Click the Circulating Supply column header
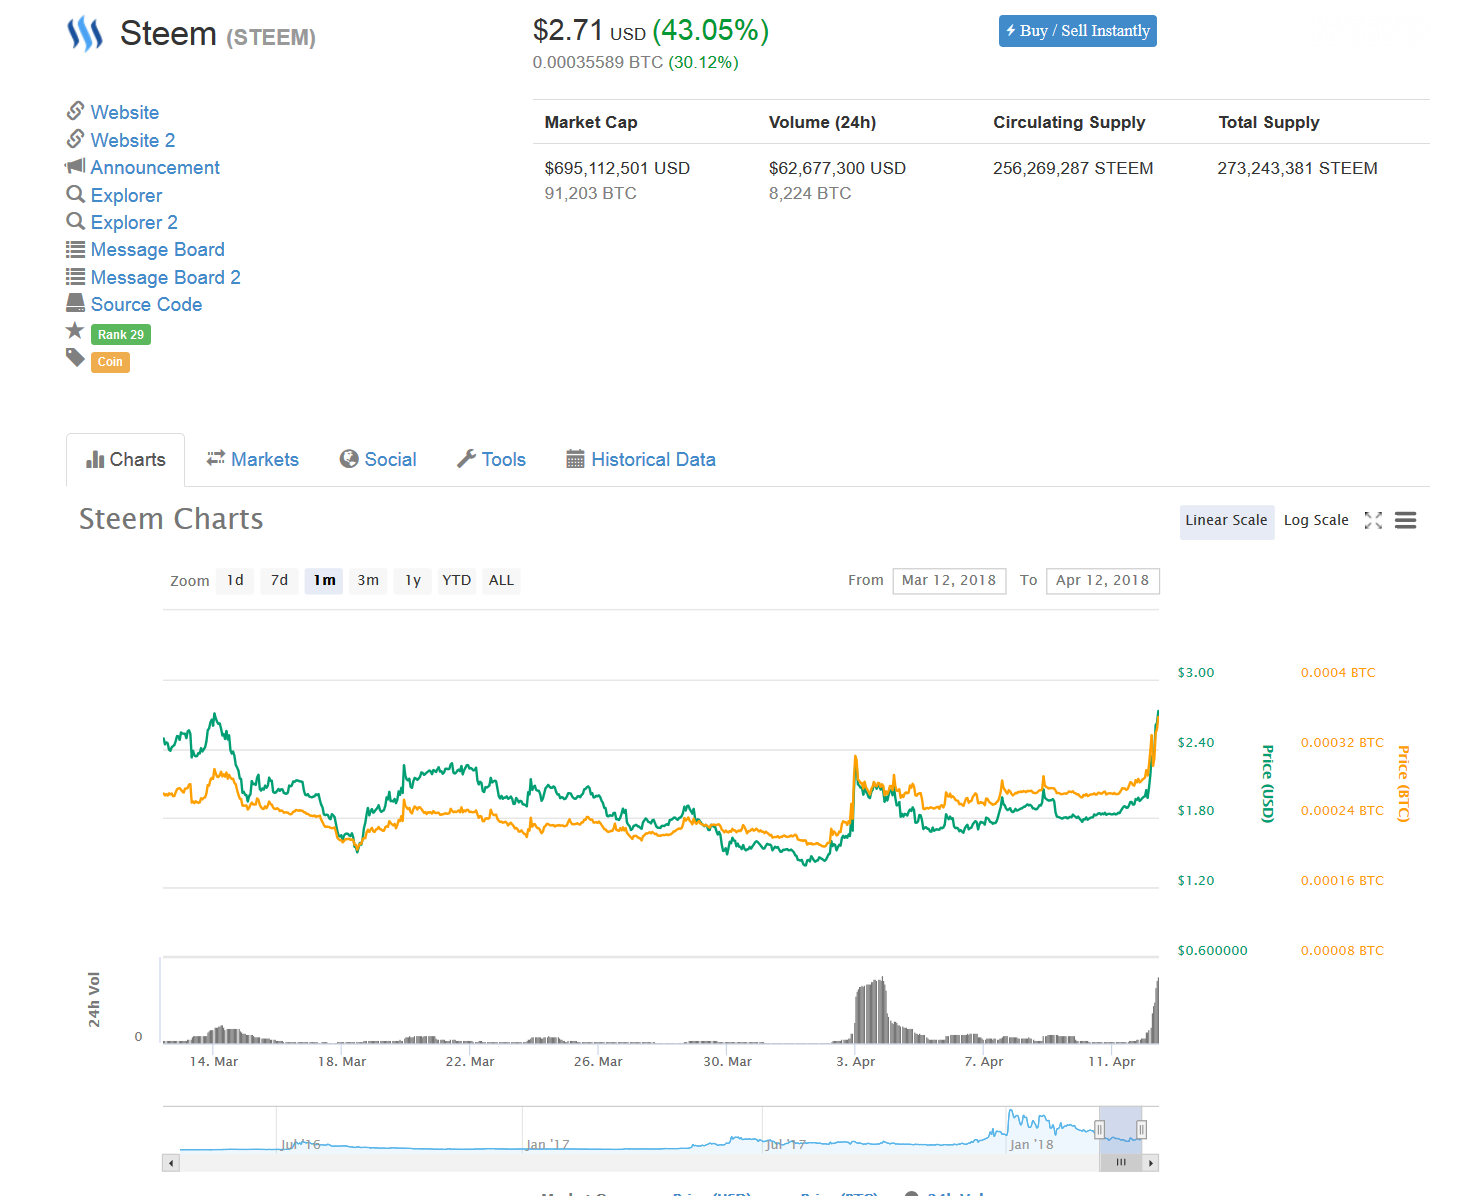This screenshot has width=1464, height=1196. pos(1069,122)
